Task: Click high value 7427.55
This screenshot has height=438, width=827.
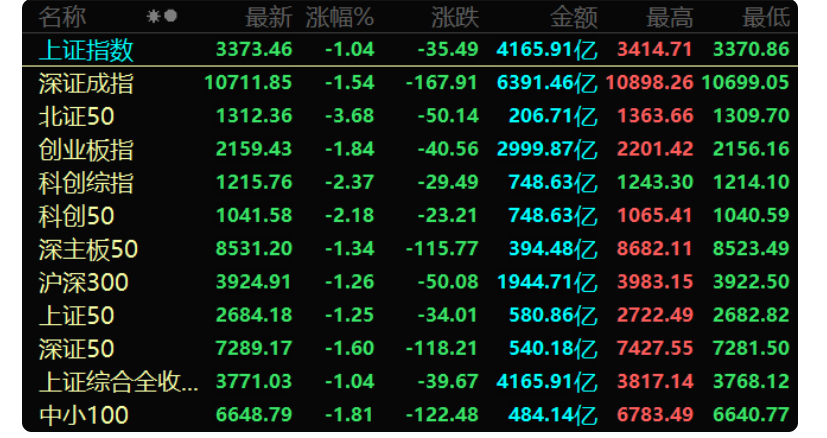Action: 655,349
